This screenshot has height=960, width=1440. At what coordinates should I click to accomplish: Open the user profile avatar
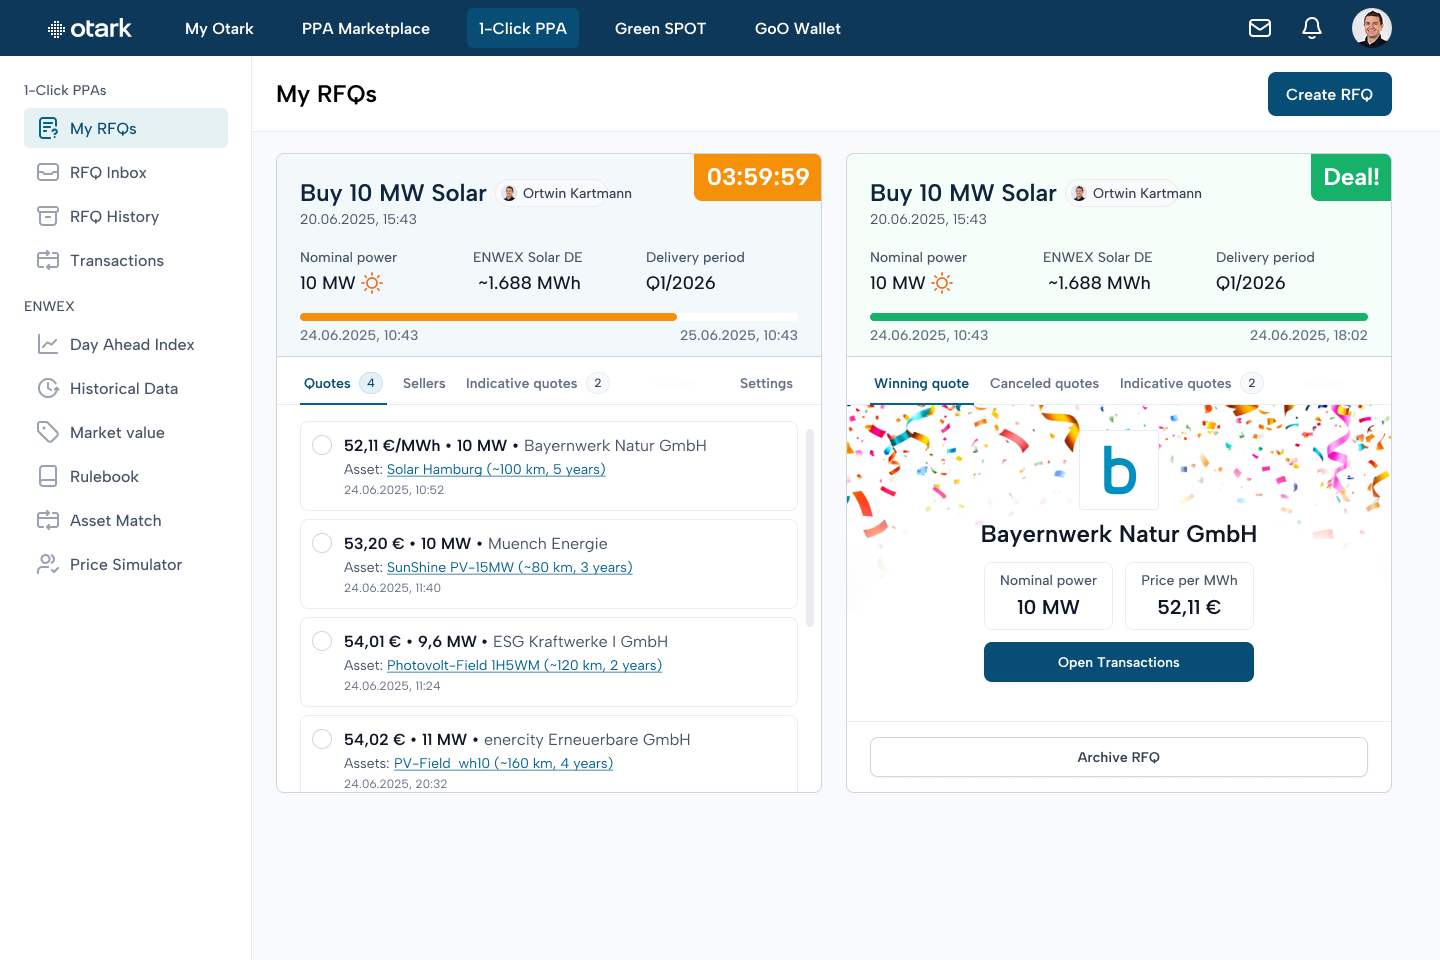point(1372,28)
